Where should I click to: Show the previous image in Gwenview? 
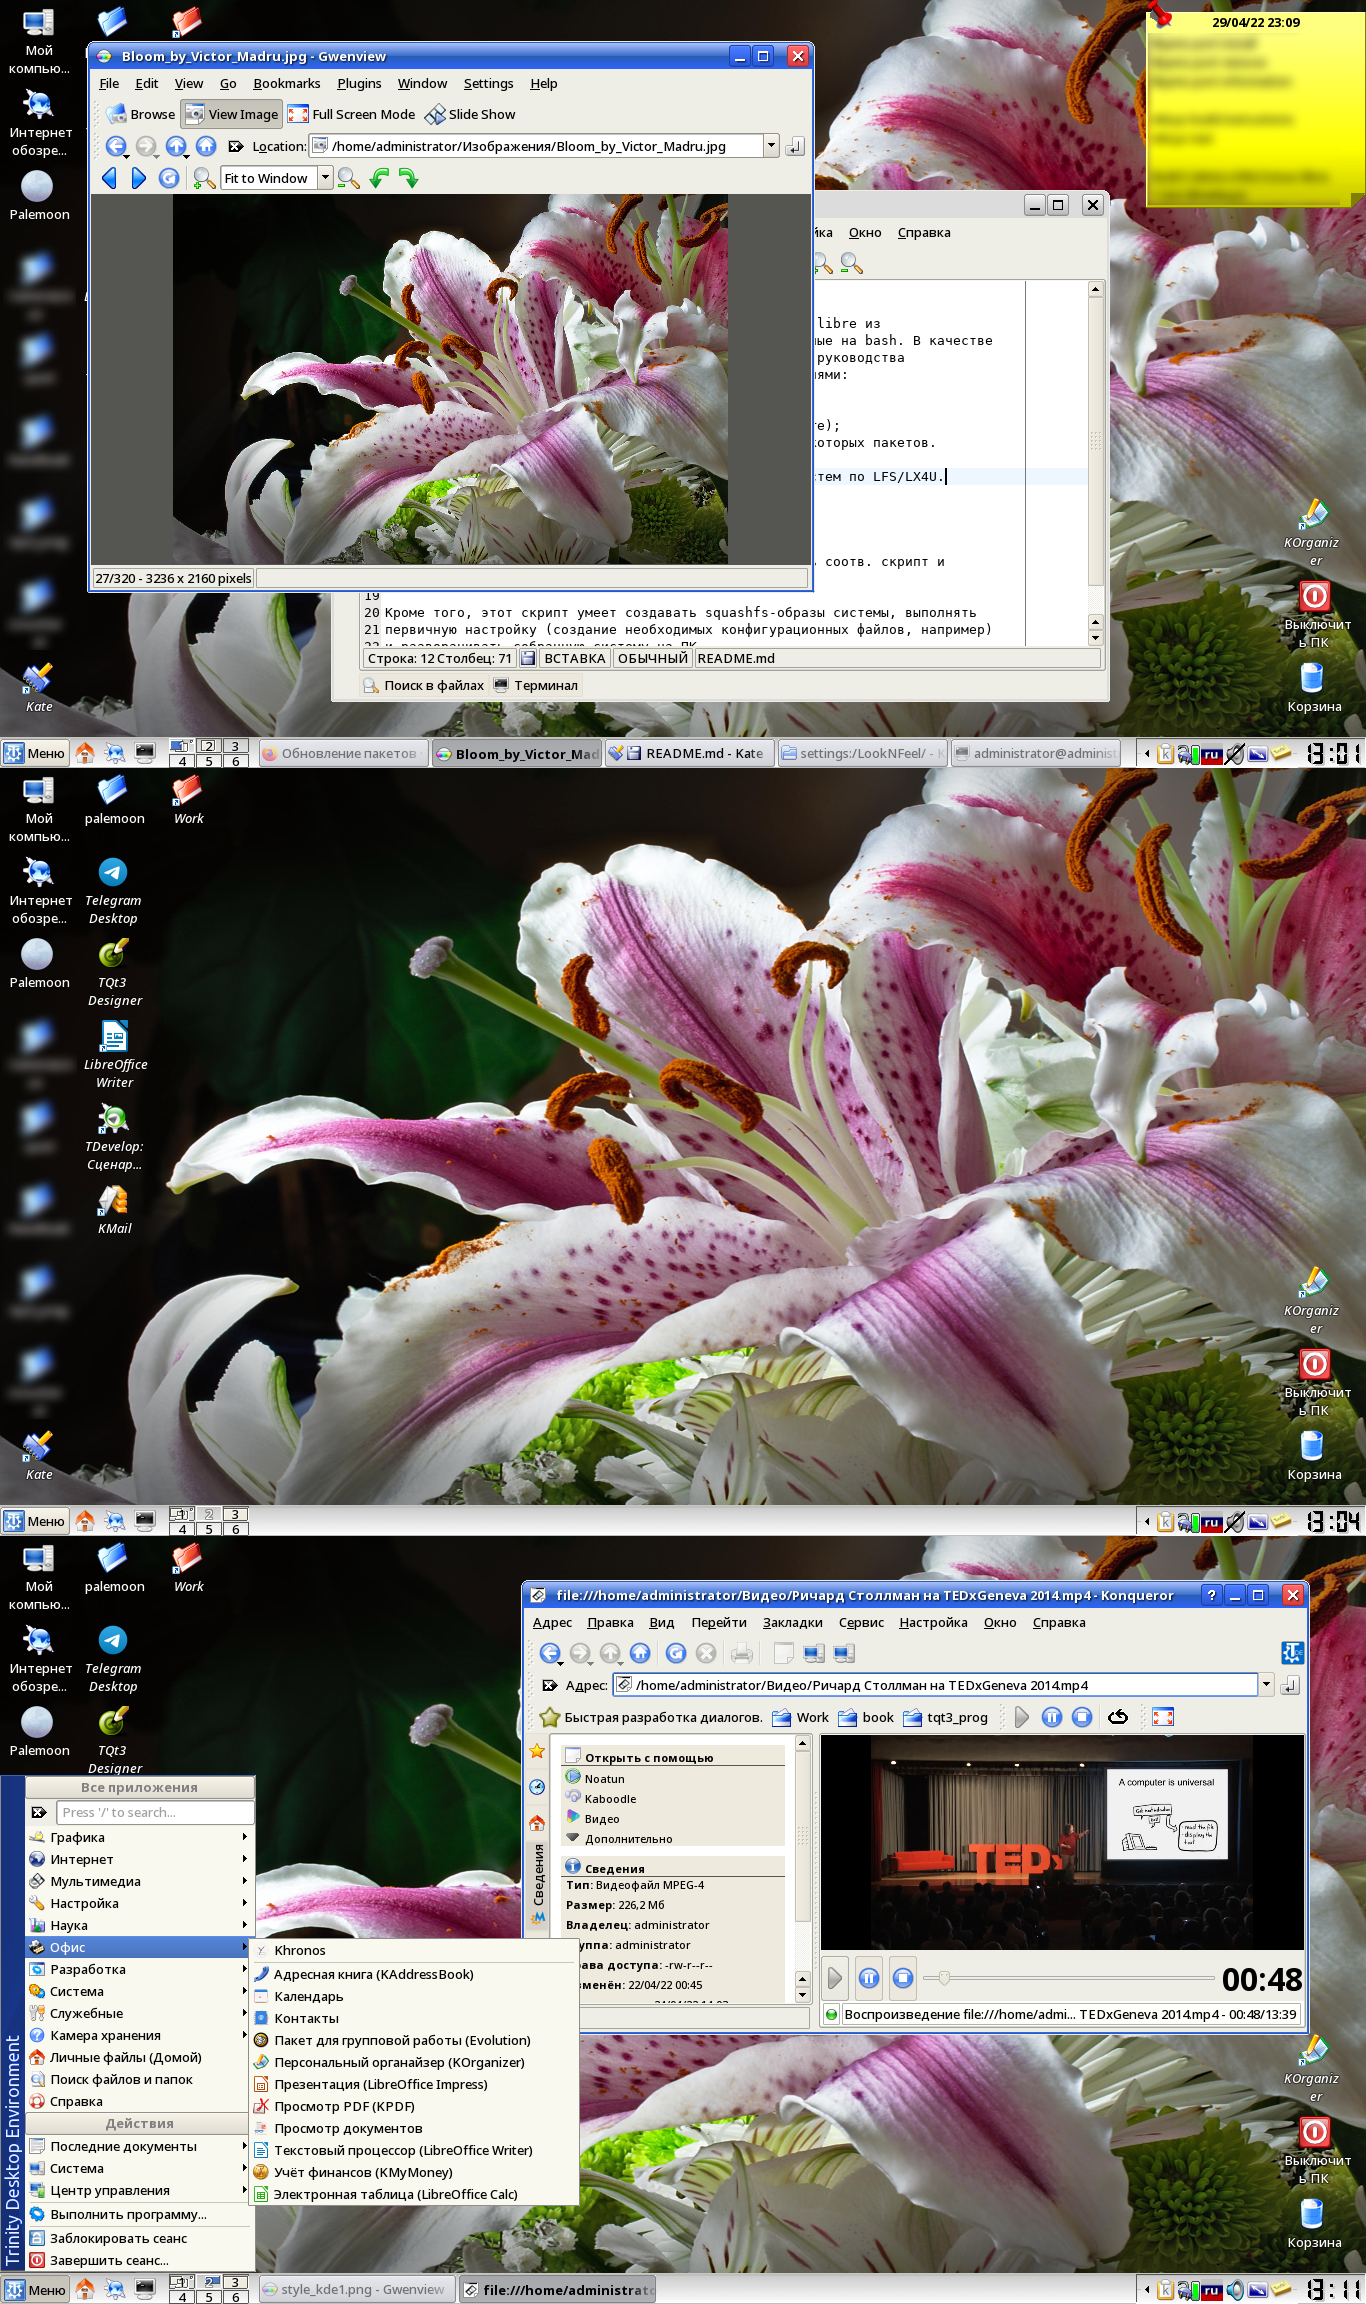[x=109, y=178]
